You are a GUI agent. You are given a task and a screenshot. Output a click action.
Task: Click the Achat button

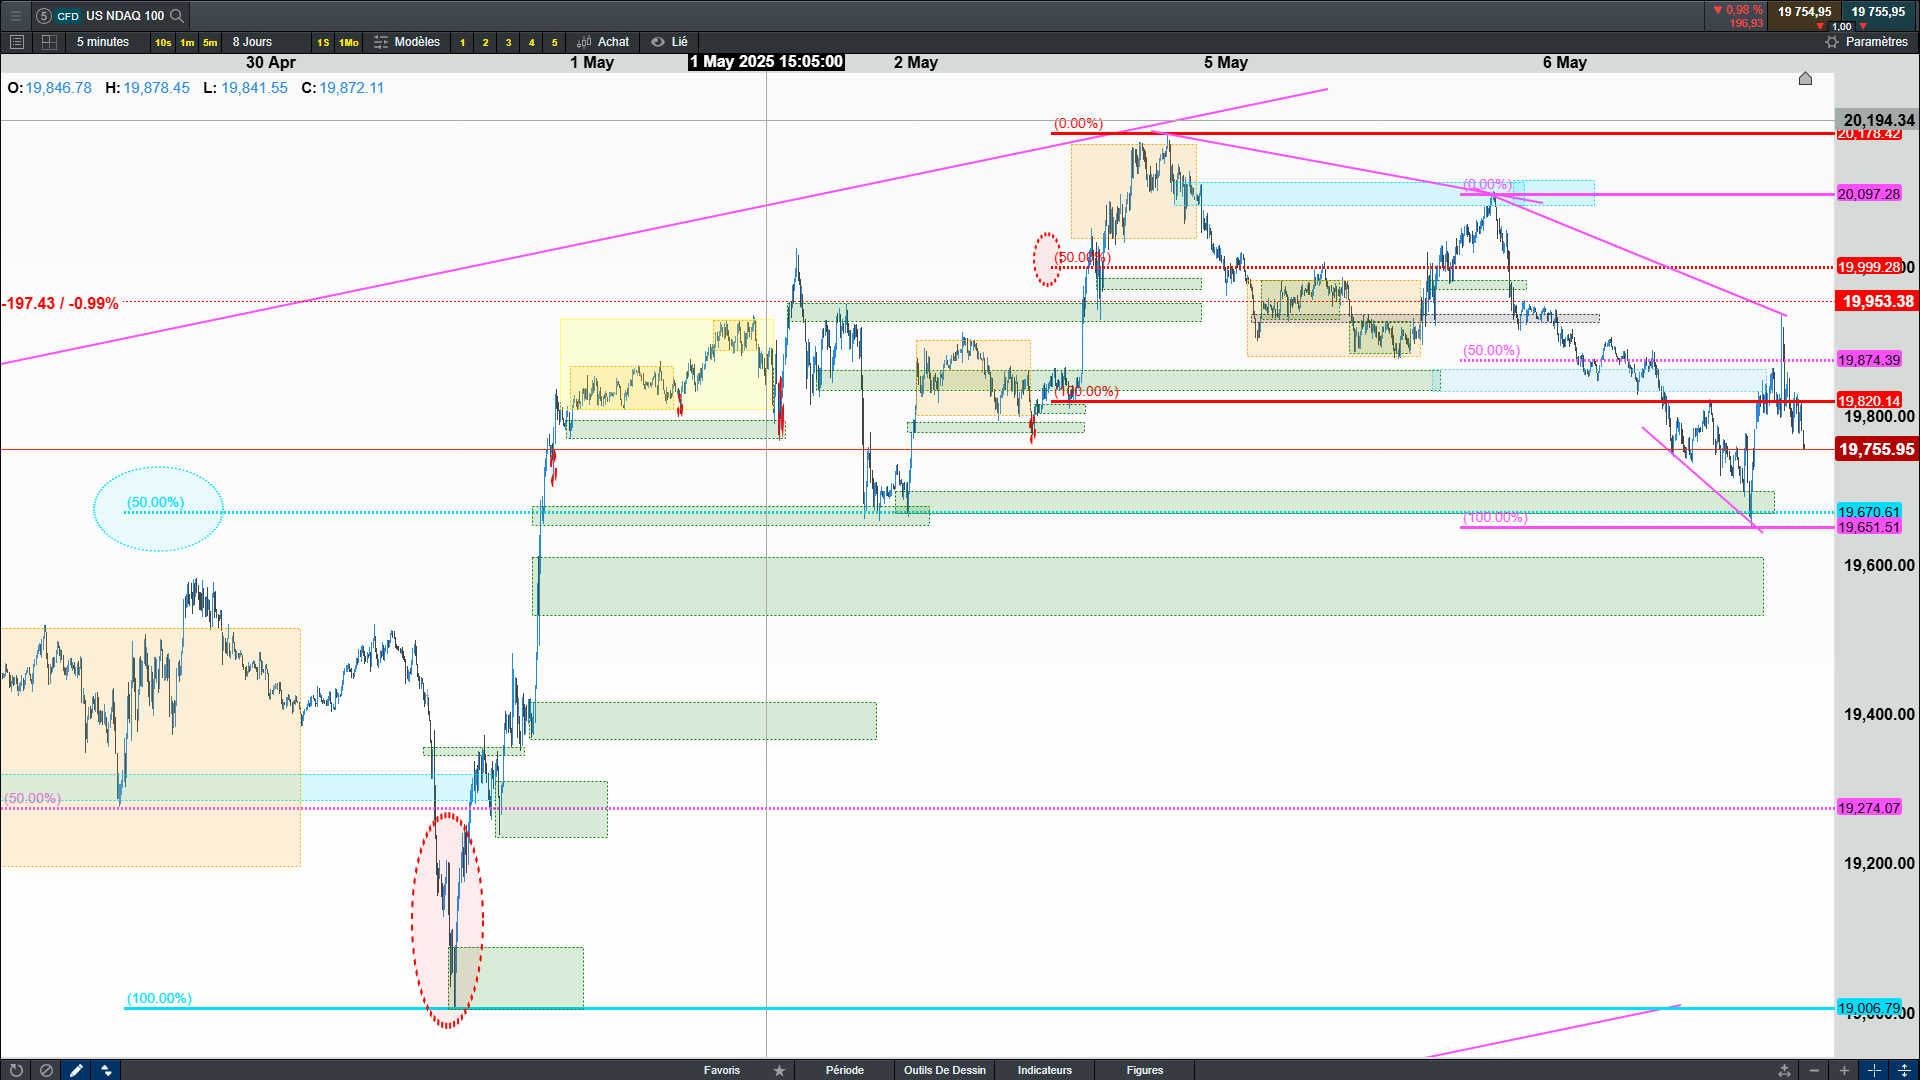pyautogui.click(x=603, y=42)
